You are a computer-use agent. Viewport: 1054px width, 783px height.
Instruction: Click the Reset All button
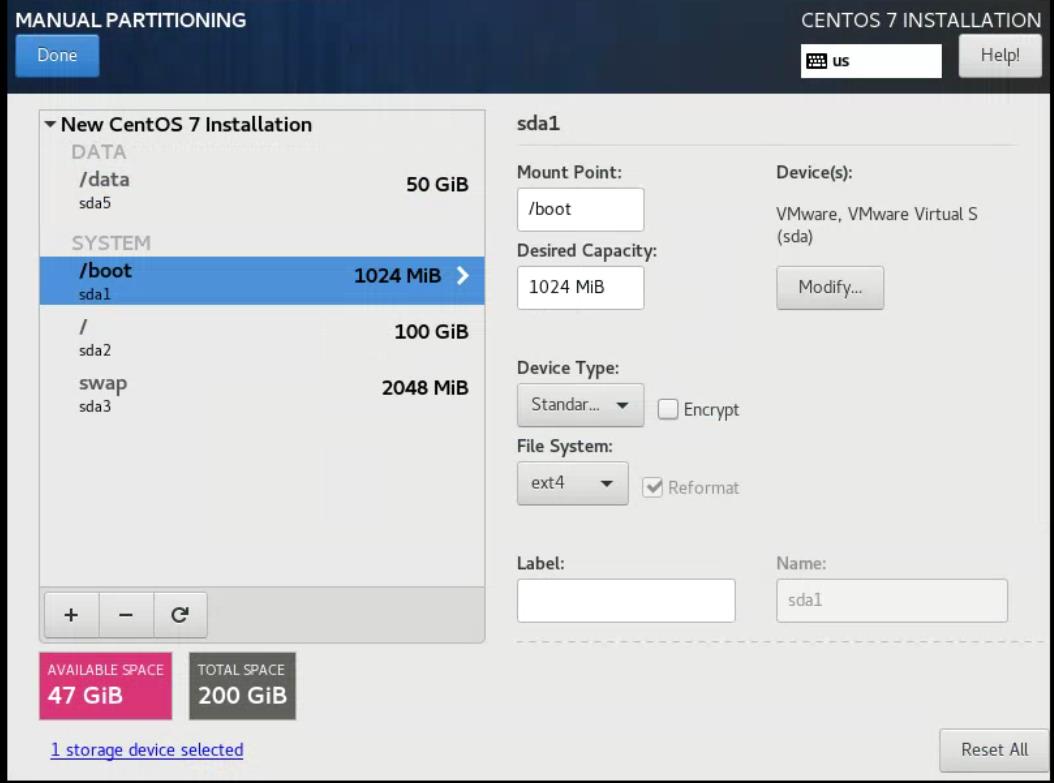point(994,750)
